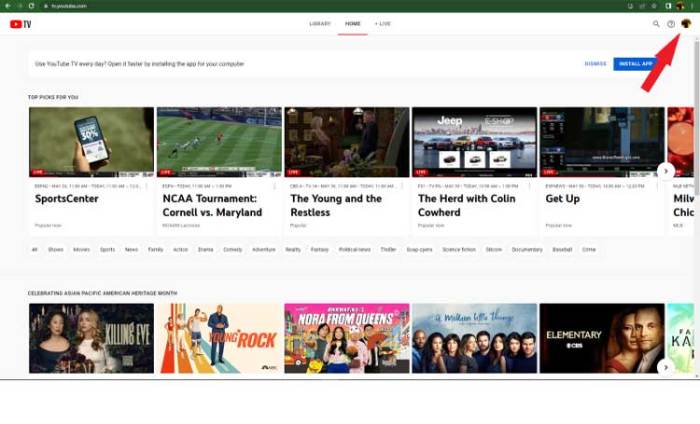Select the Sitcom filter chip
The height and width of the screenshot is (424, 700).
[x=494, y=249]
